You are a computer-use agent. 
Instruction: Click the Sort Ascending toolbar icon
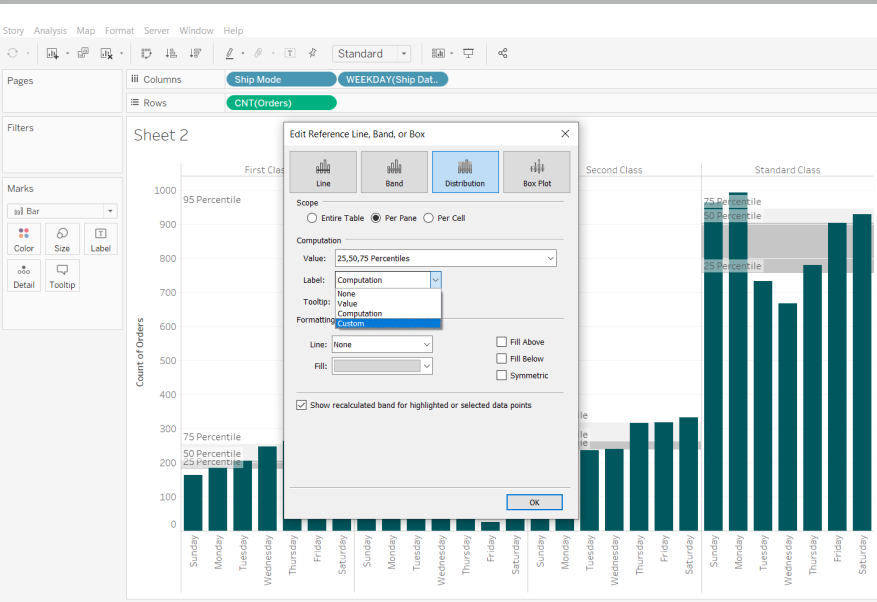coord(171,53)
